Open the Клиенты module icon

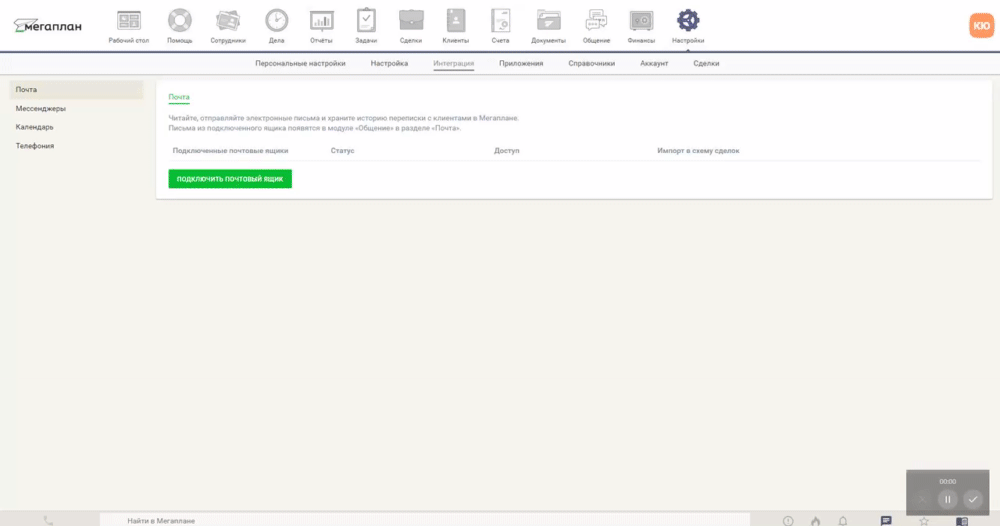point(455,22)
